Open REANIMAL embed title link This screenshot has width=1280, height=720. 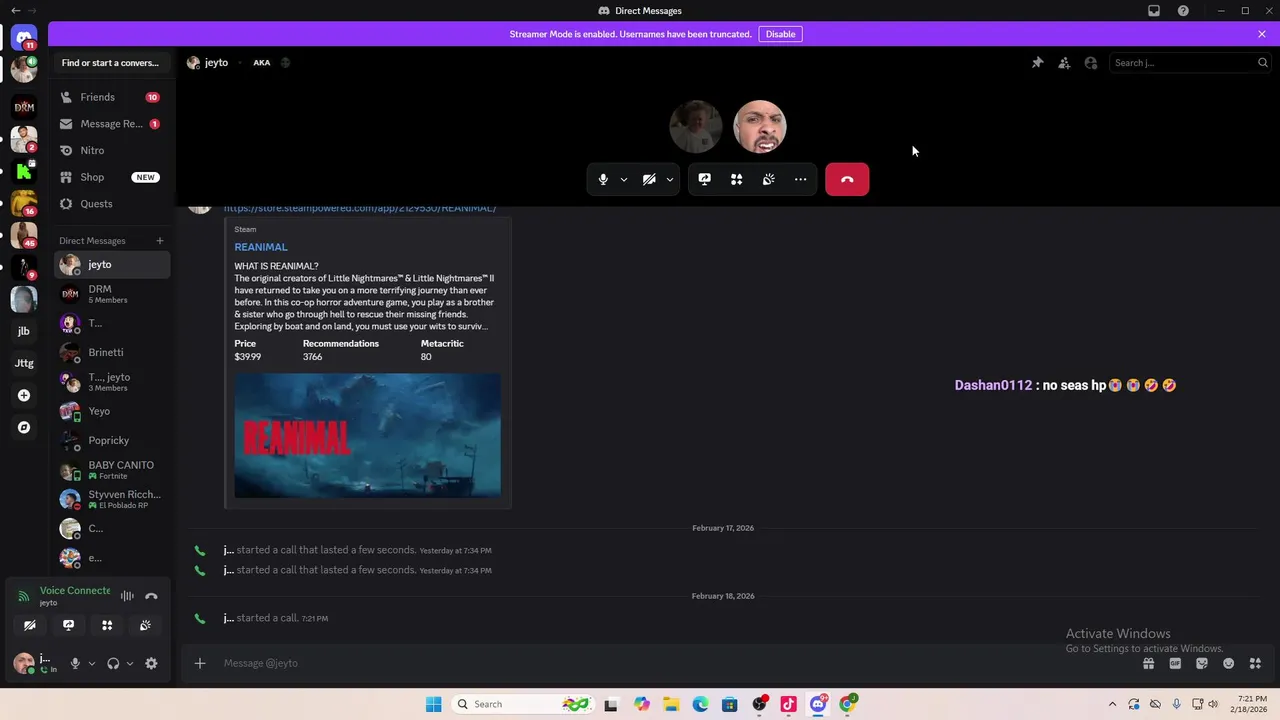[x=261, y=247]
